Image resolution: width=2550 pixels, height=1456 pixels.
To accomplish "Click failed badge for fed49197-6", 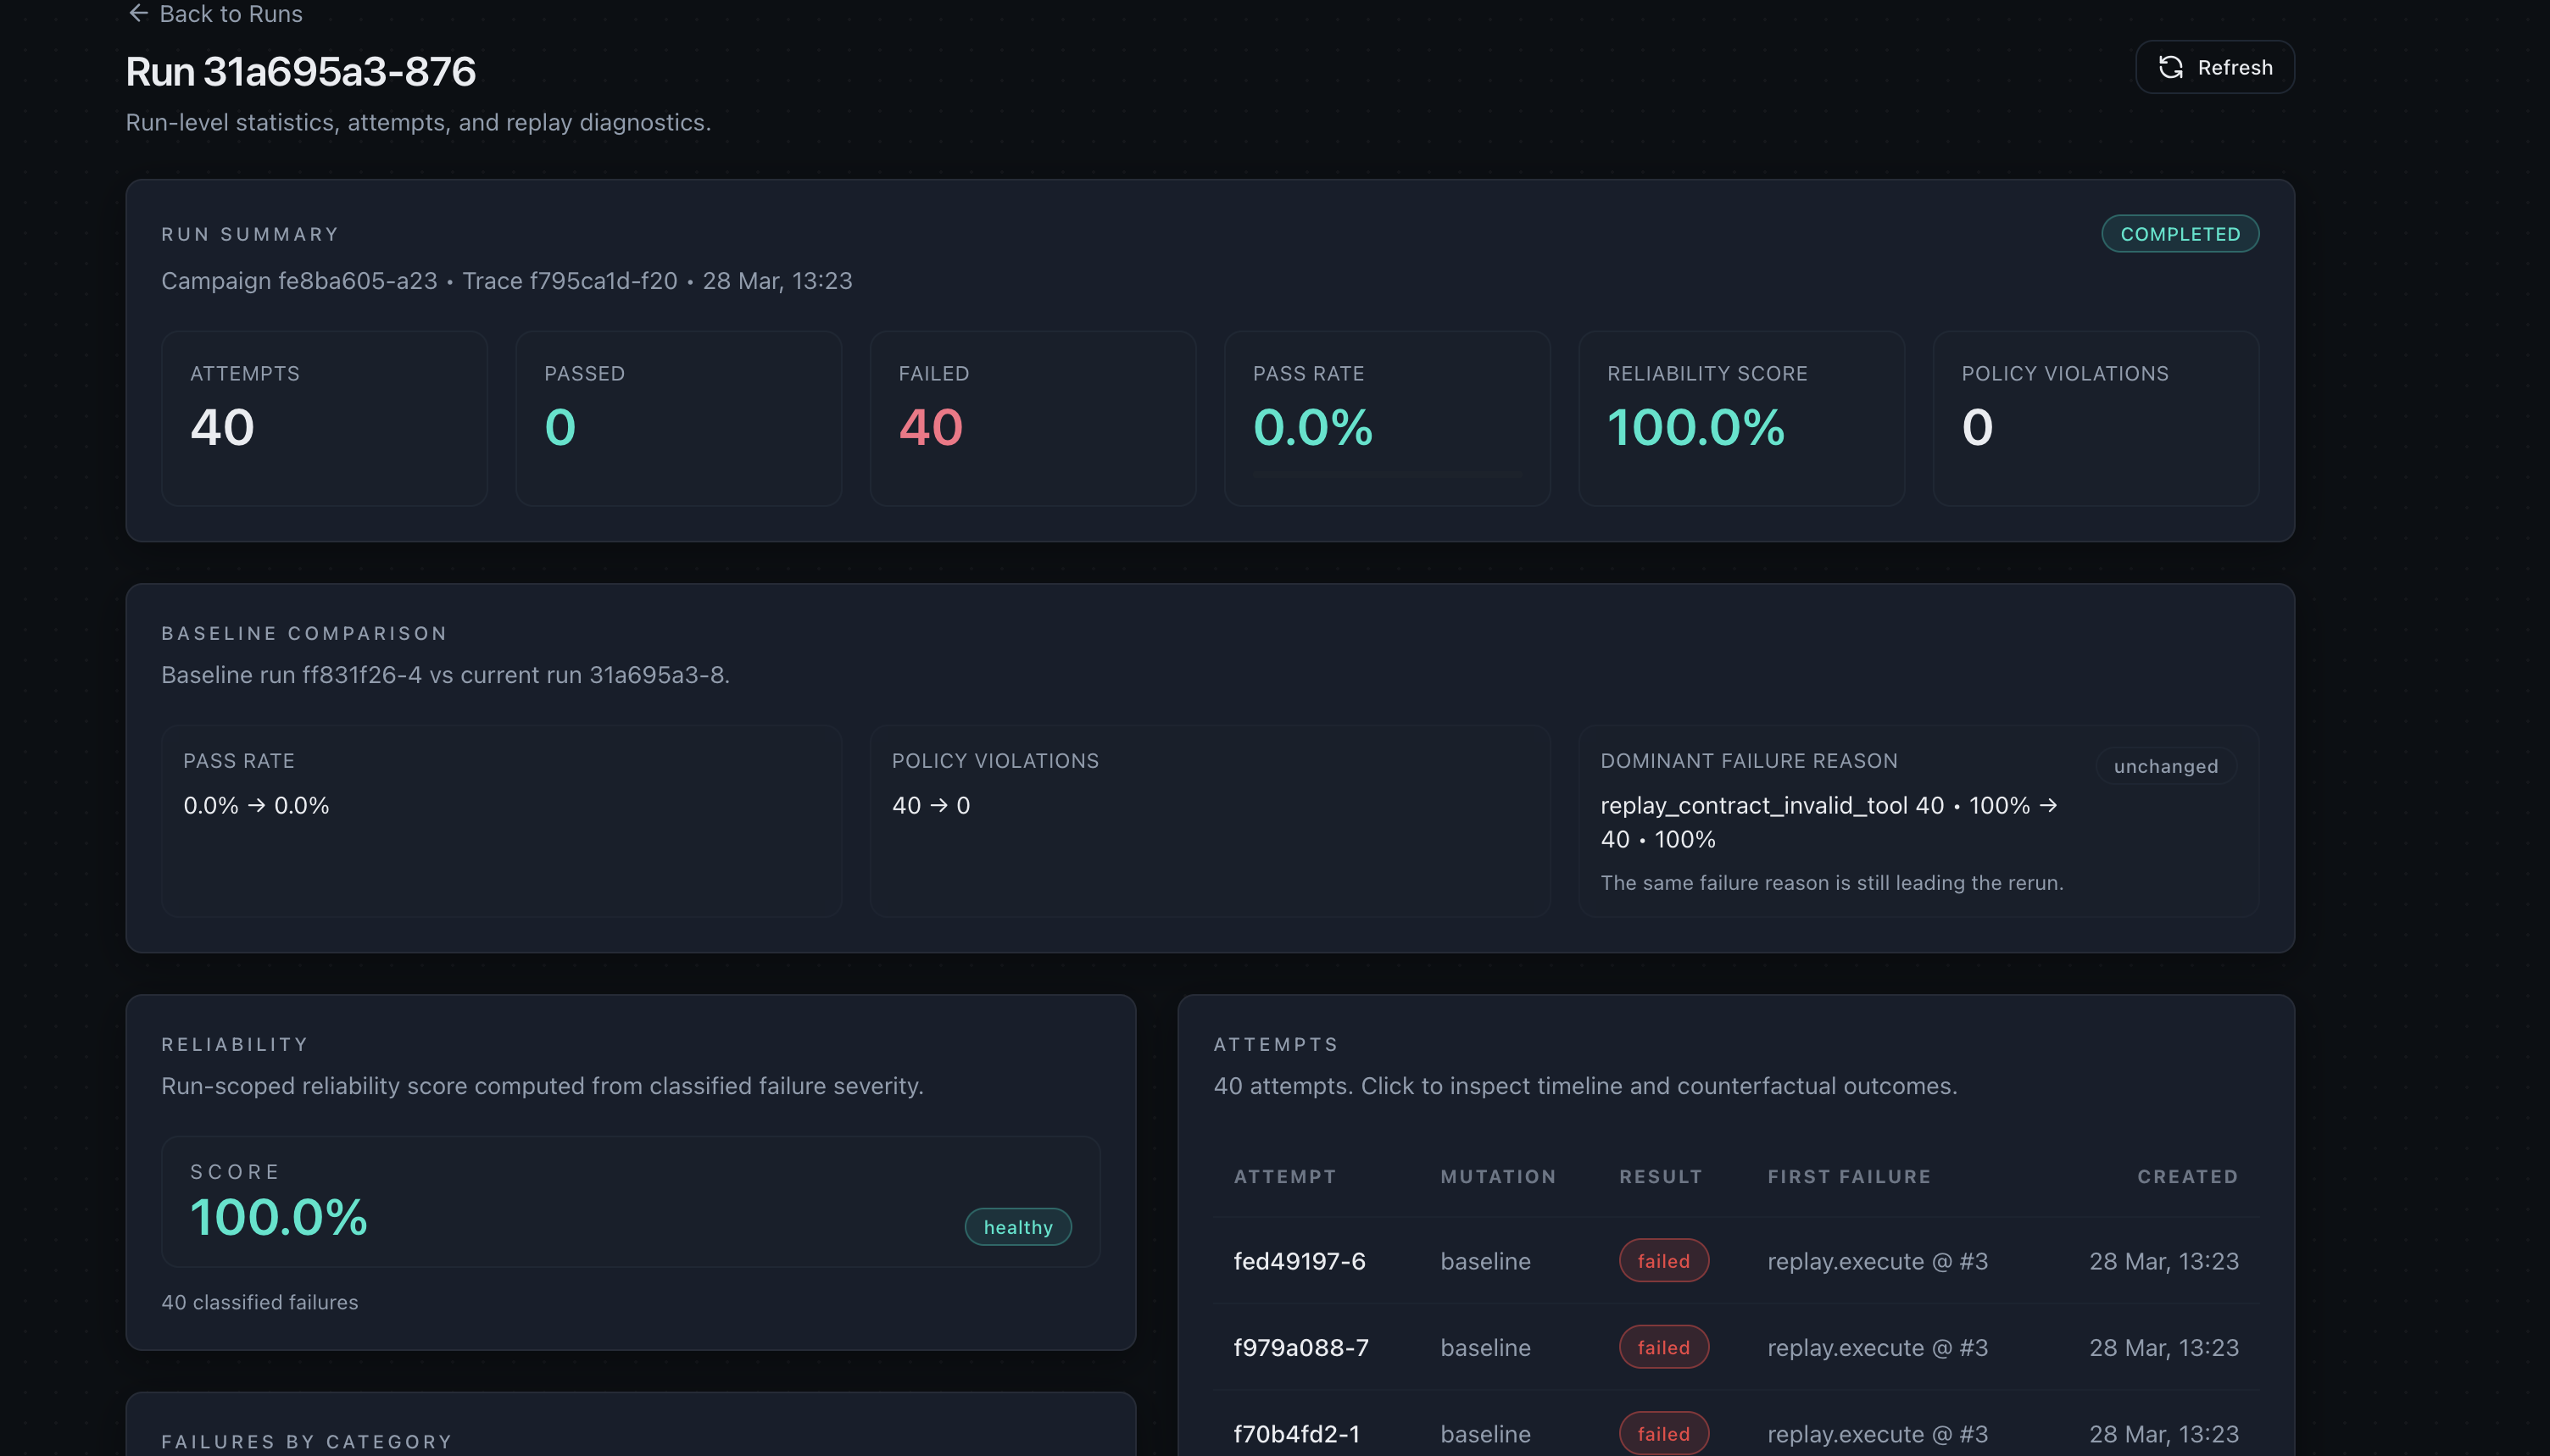I will [x=1663, y=1261].
